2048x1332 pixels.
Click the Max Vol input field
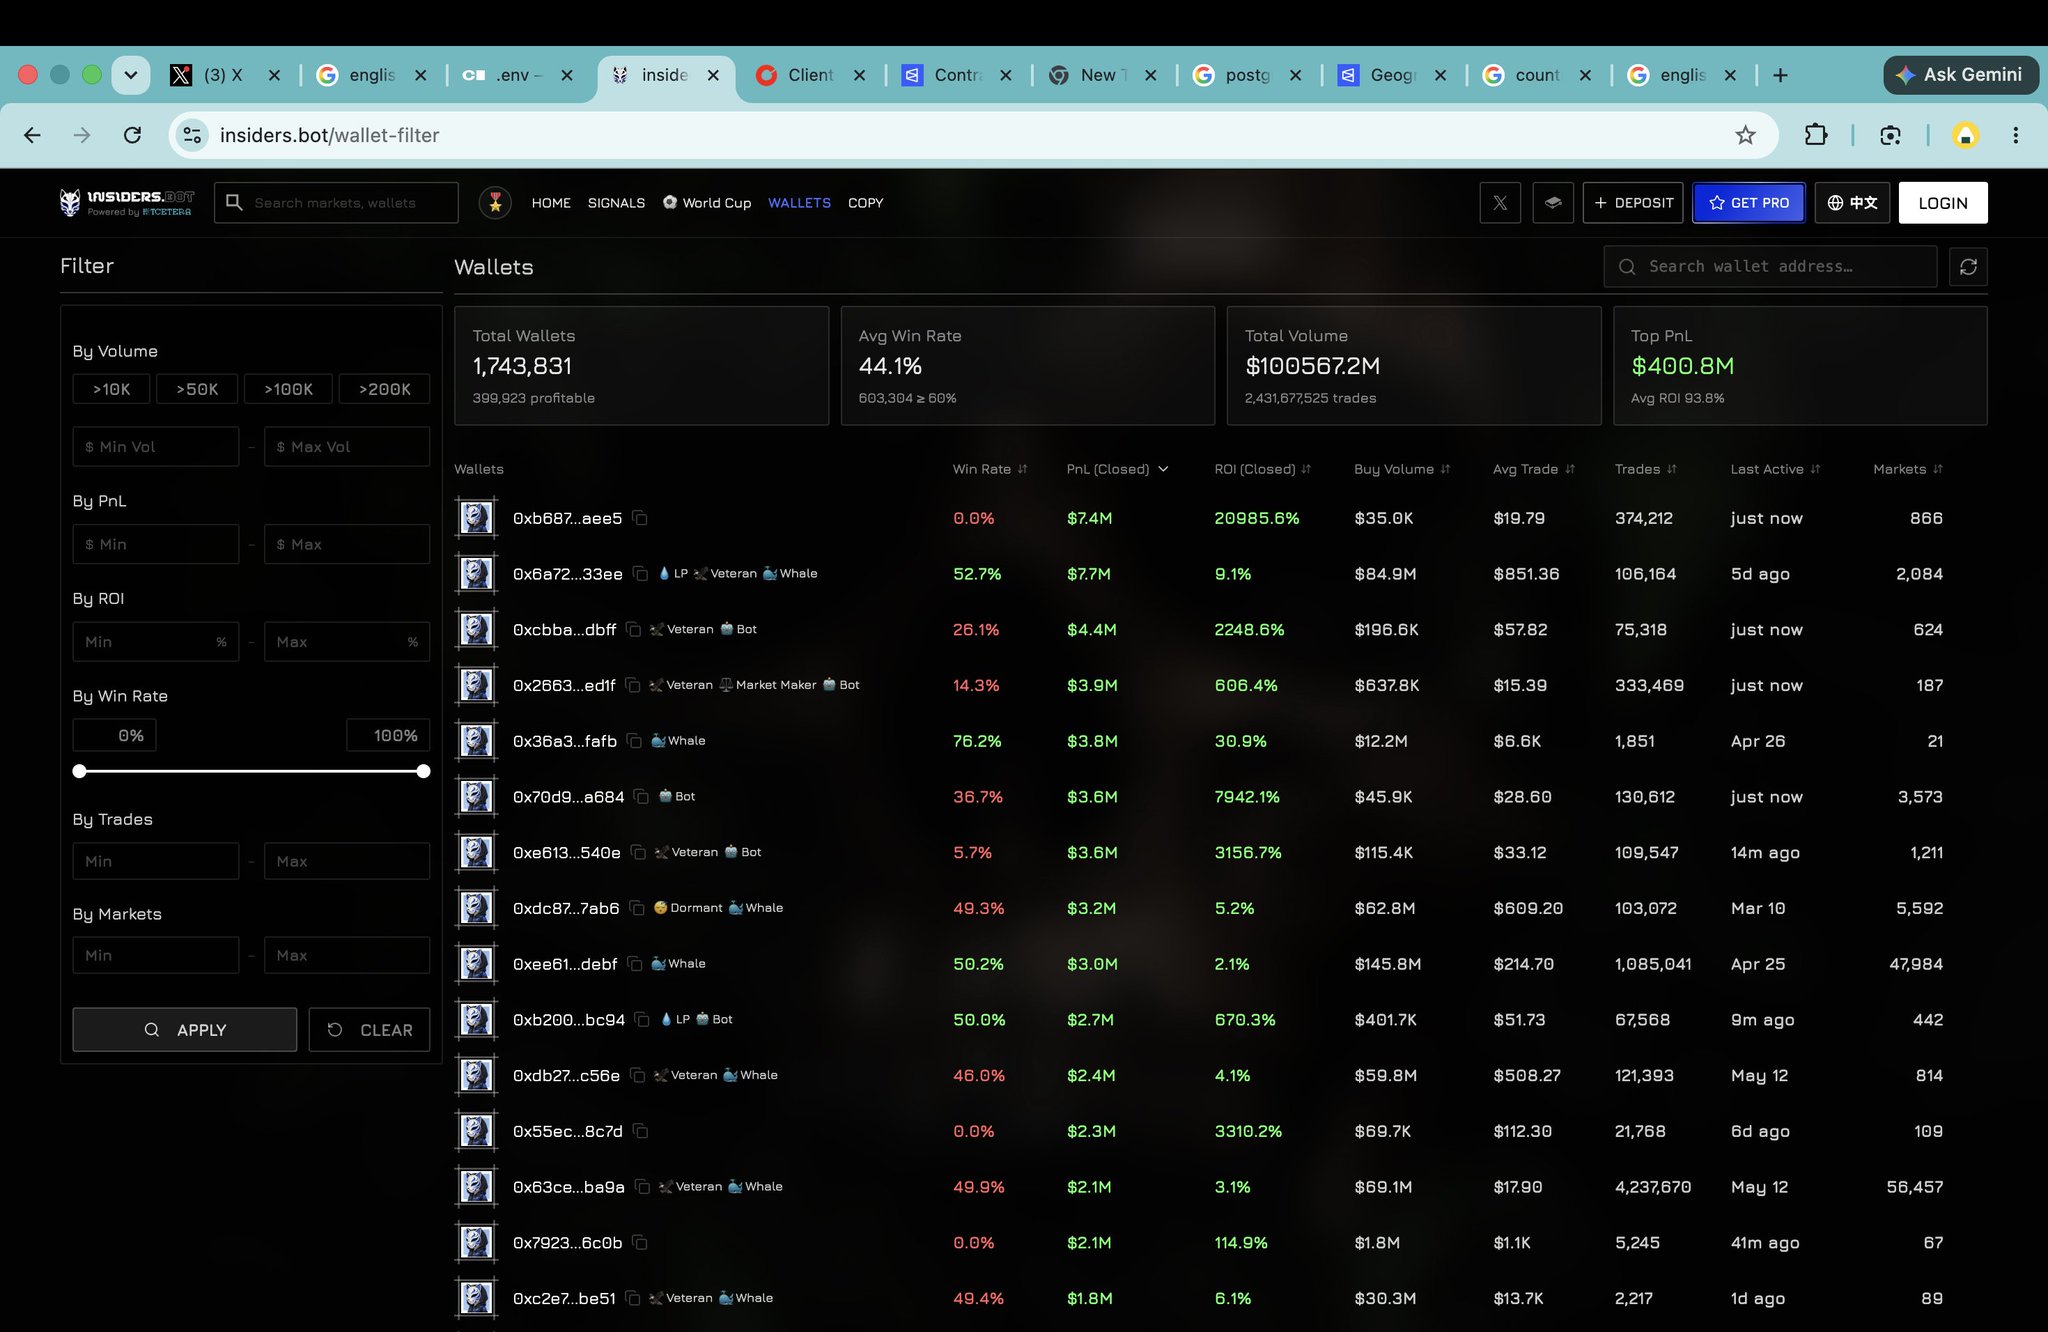click(x=347, y=447)
